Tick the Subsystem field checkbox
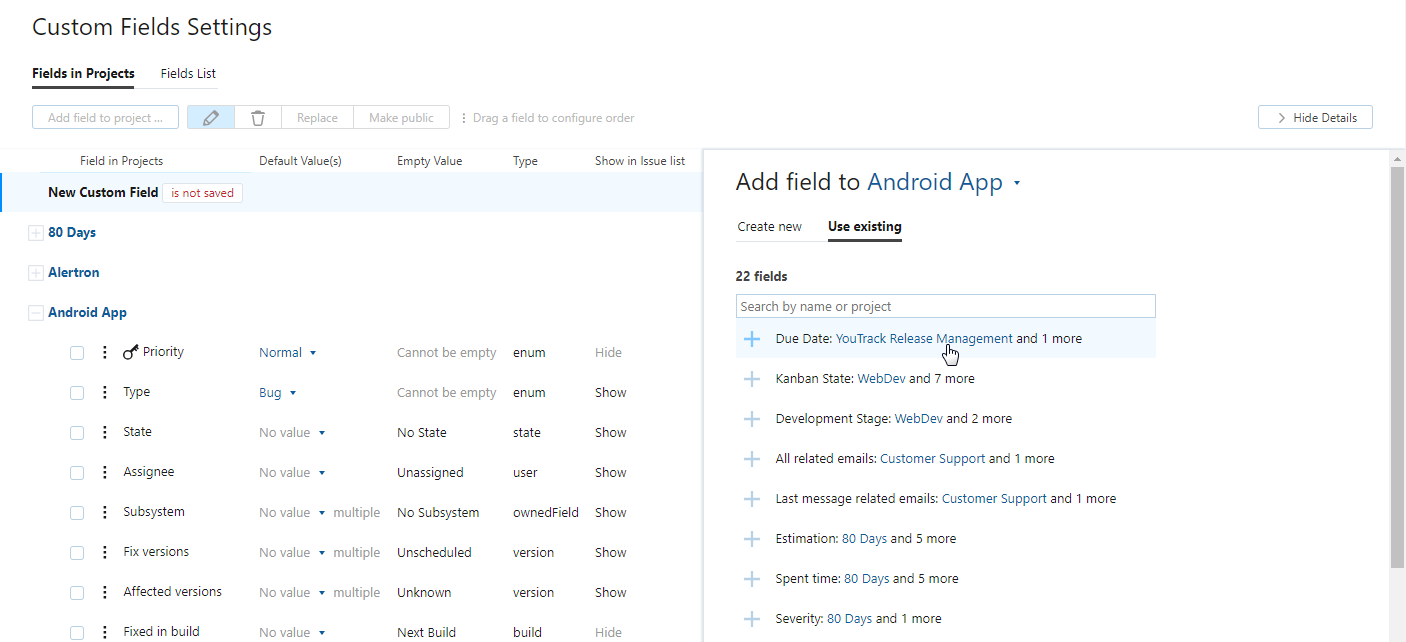 77,512
